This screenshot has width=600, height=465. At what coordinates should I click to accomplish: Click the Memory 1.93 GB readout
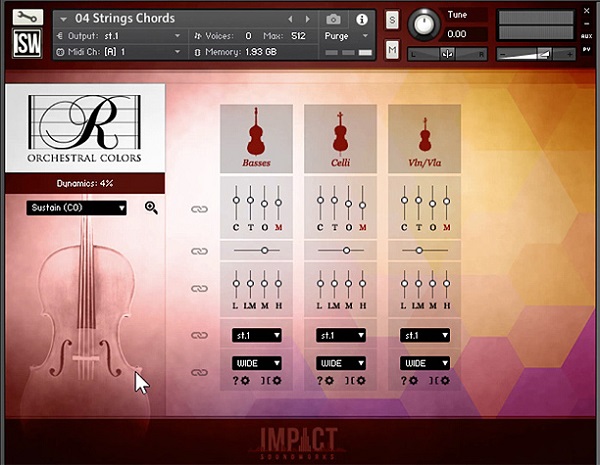coord(240,52)
